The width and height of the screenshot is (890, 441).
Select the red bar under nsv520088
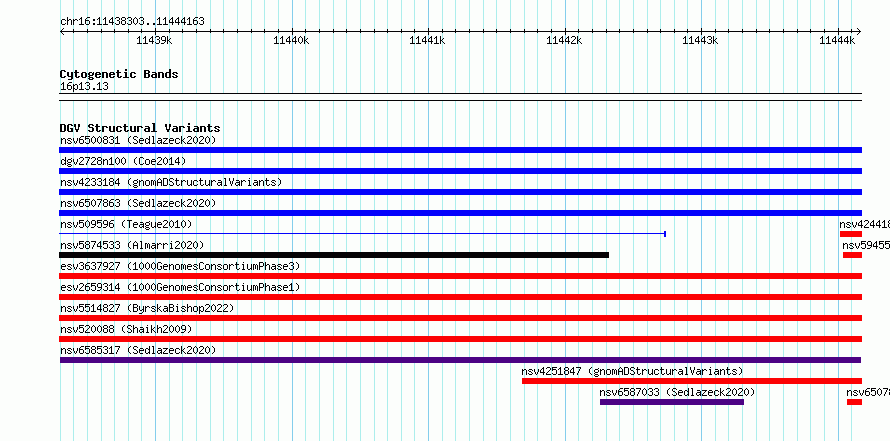click(x=460, y=339)
